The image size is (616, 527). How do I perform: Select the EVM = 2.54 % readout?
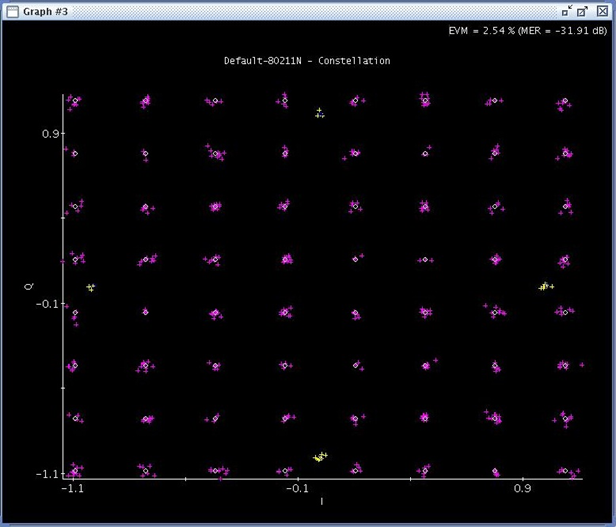click(482, 31)
